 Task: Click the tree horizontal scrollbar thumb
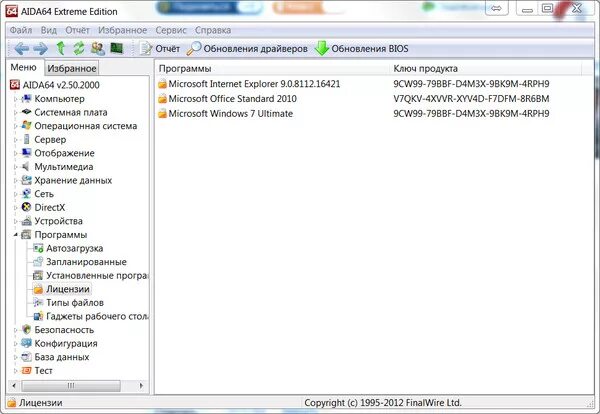(71, 386)
